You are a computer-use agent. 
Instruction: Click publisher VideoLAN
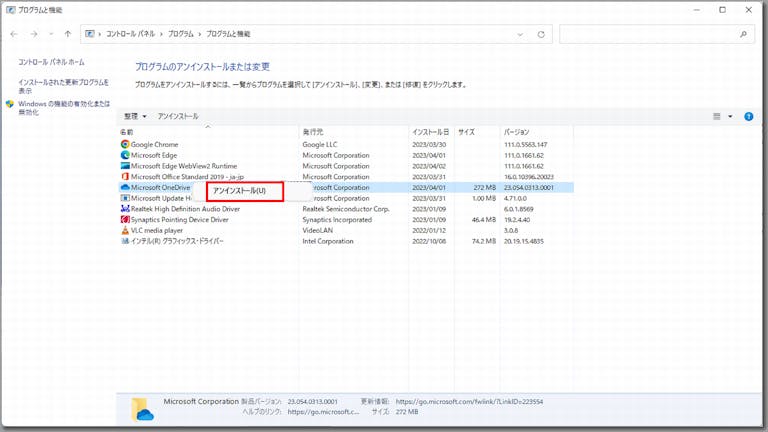[x=317, y=231]
